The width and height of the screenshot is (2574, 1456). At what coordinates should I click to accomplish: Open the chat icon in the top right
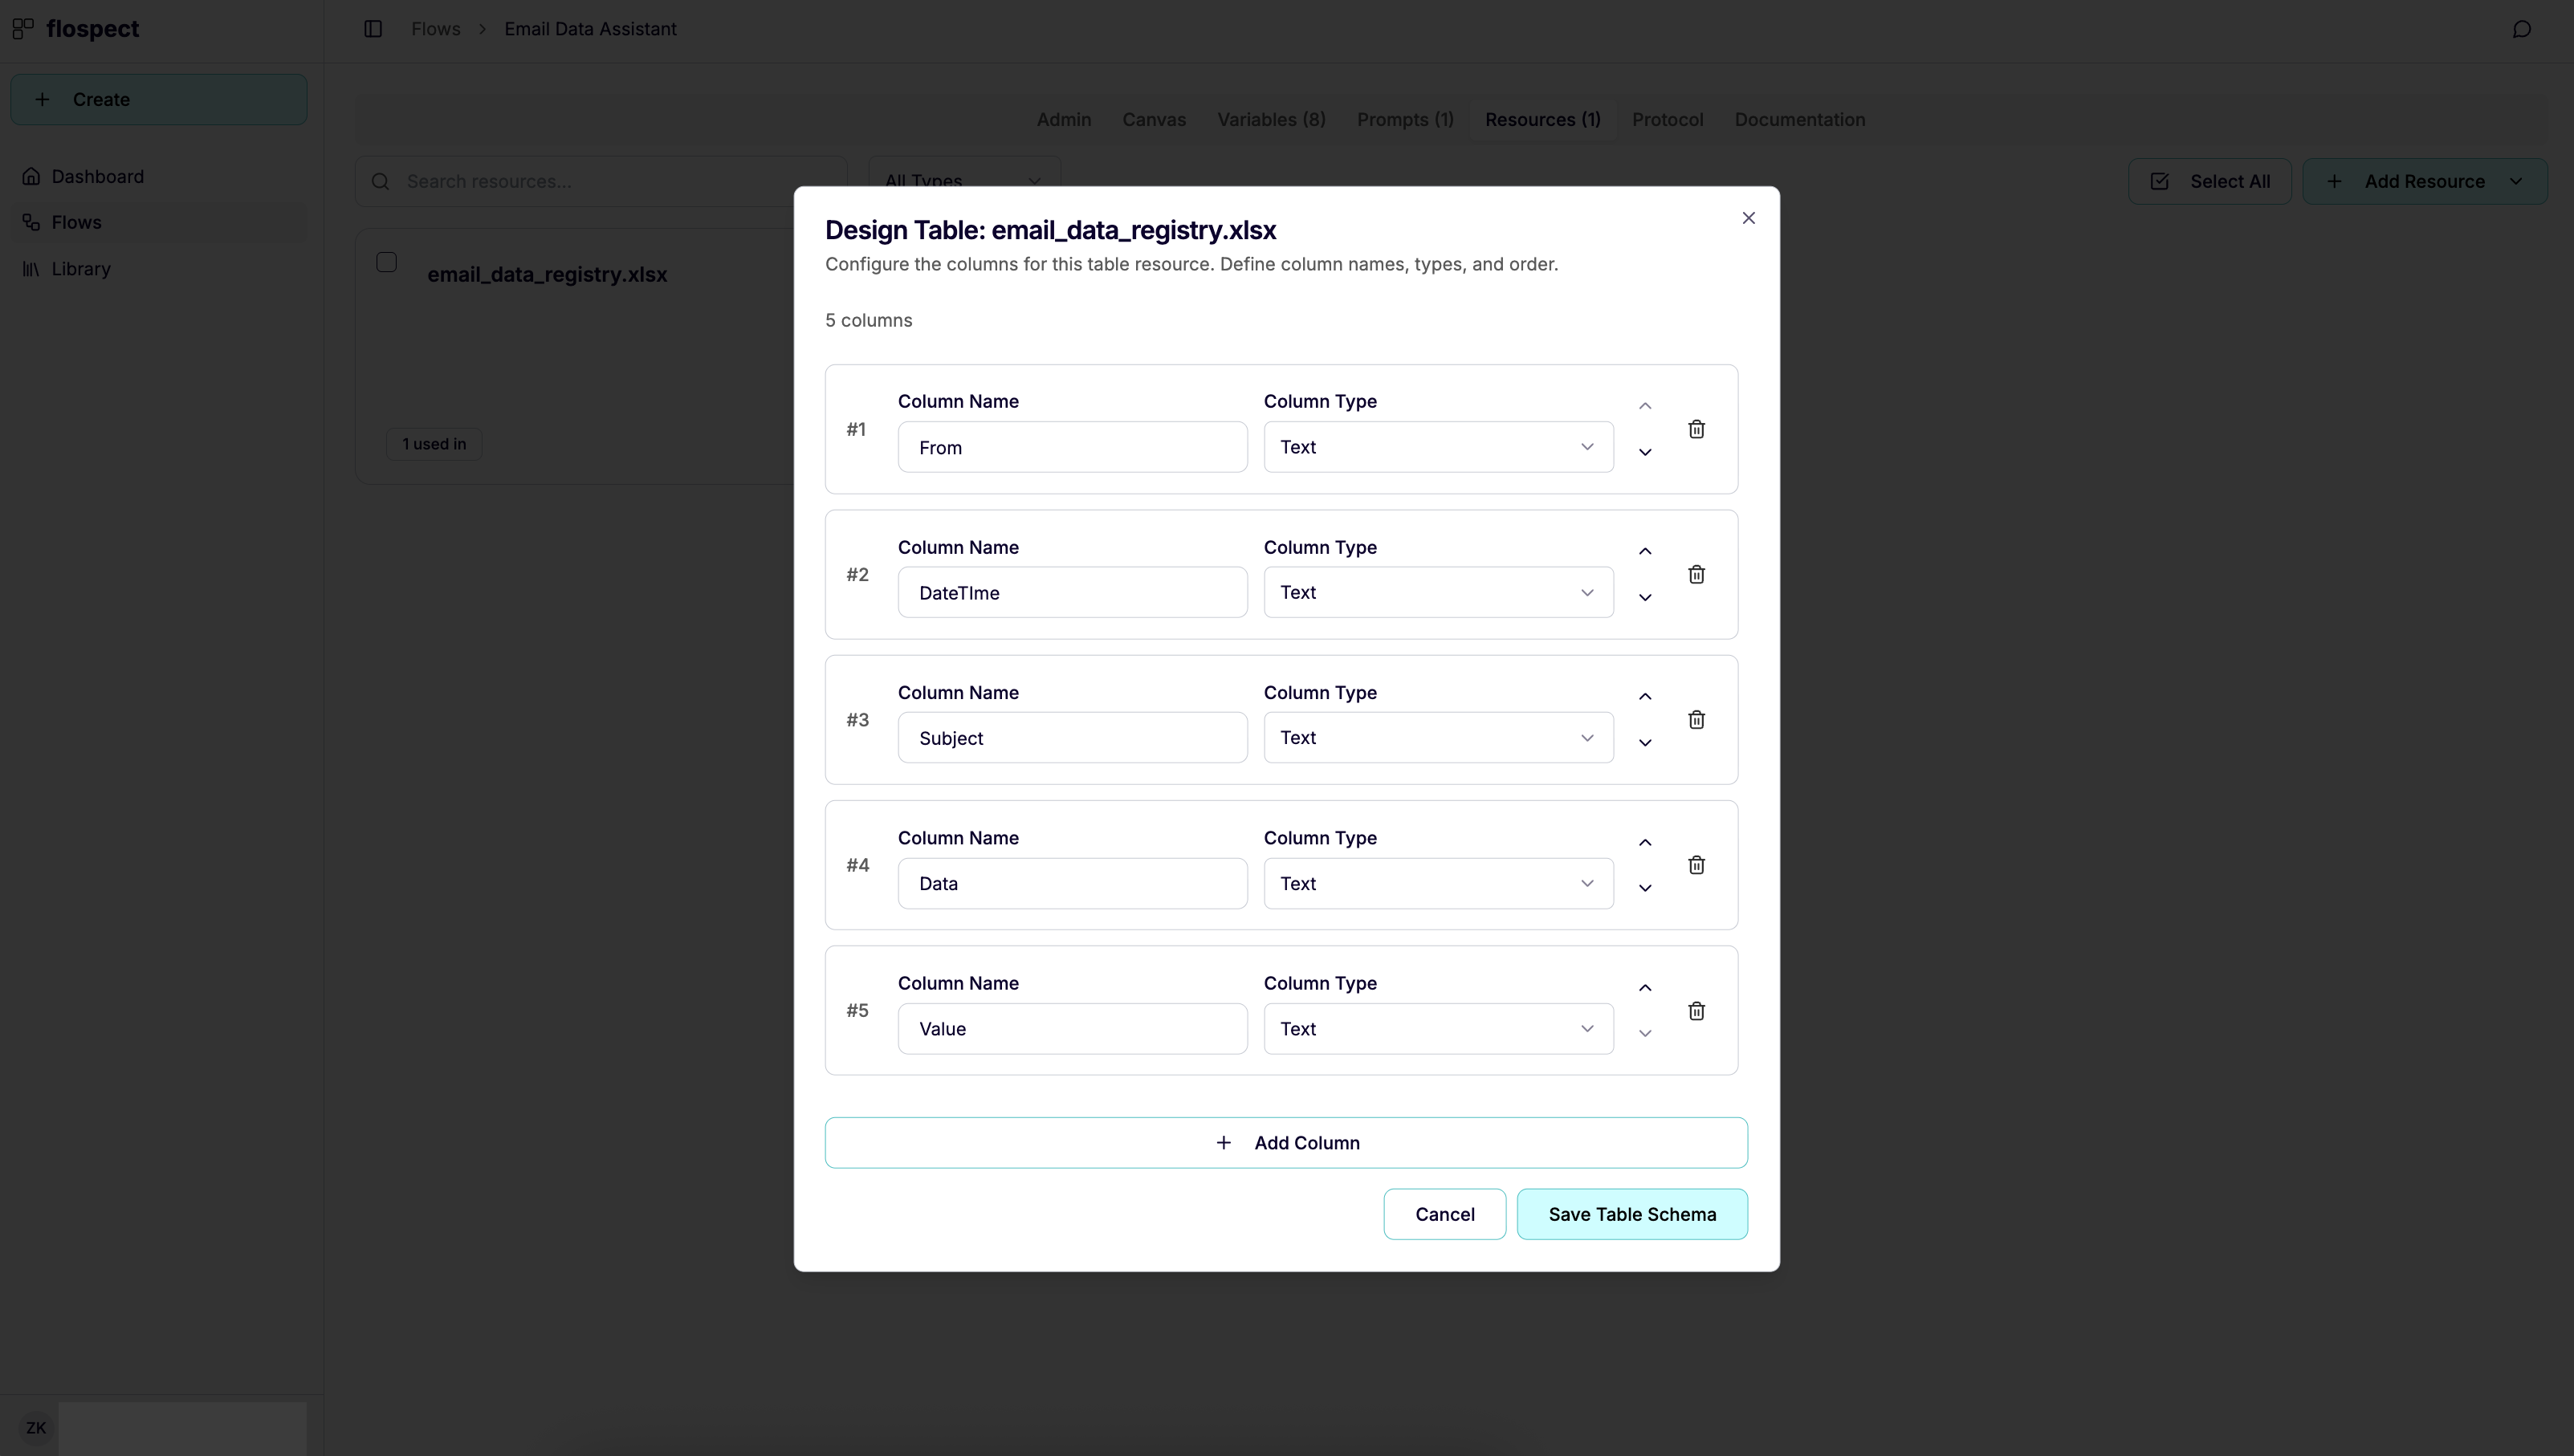pyautogui.click(x=2521, y=28)
